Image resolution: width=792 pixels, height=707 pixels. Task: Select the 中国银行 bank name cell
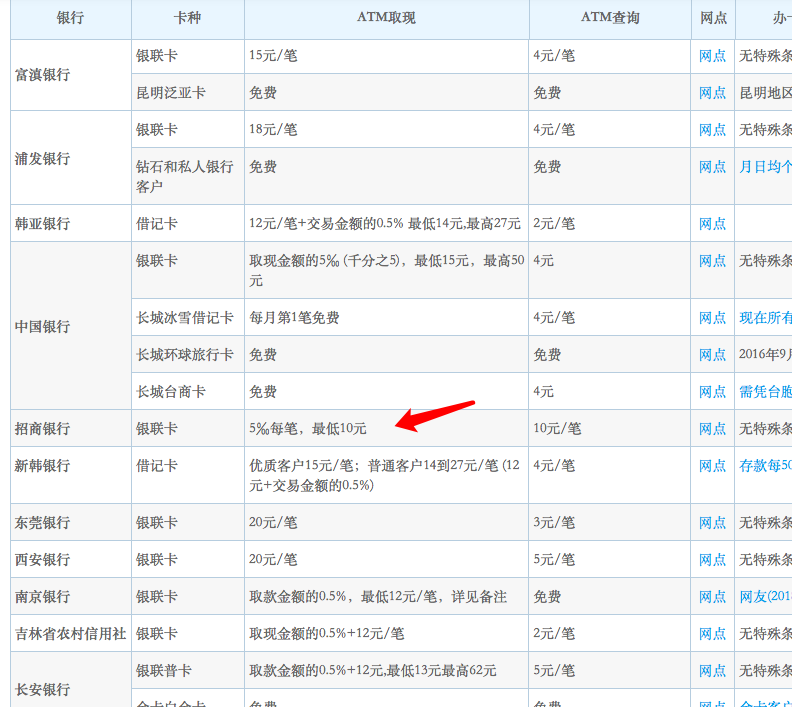click(43, 327)
